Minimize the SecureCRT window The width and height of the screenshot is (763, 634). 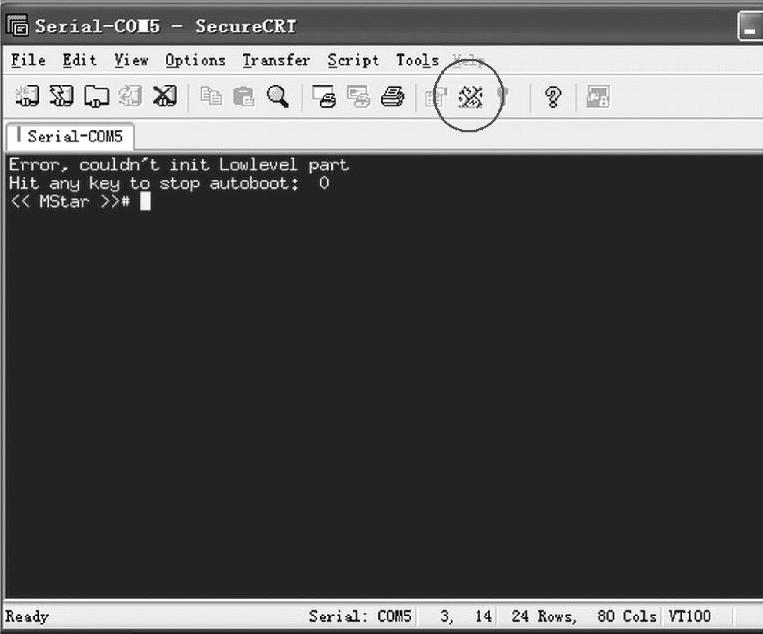pyautogui.click(x=750, y=27)
